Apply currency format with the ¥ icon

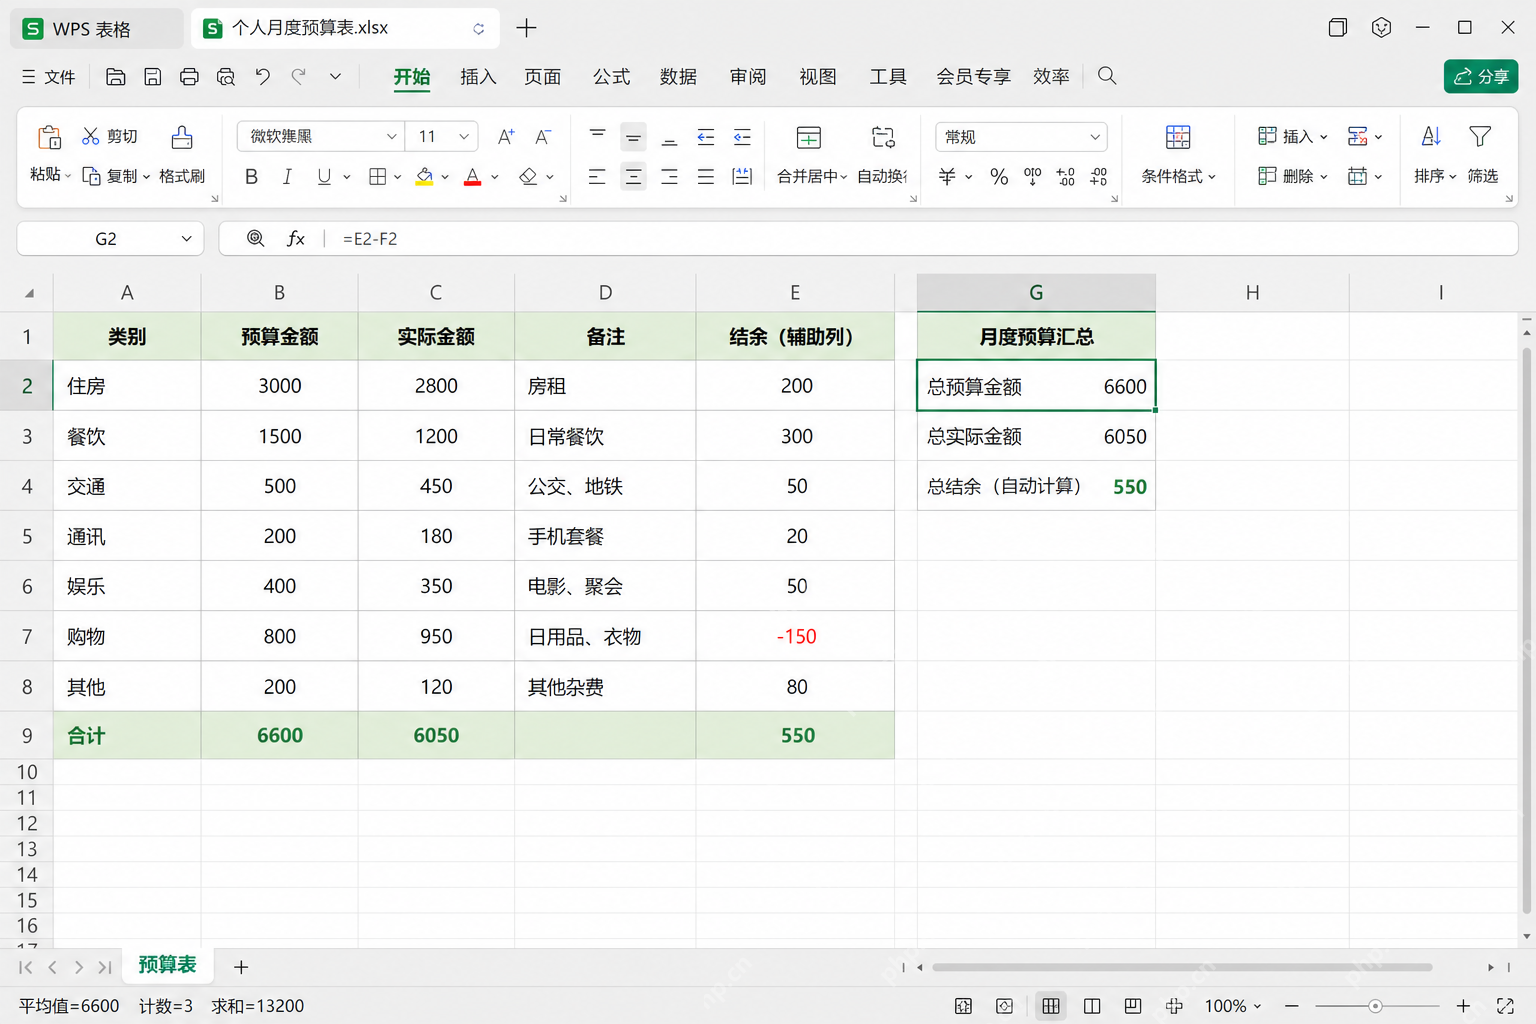[x=947, y=177]
